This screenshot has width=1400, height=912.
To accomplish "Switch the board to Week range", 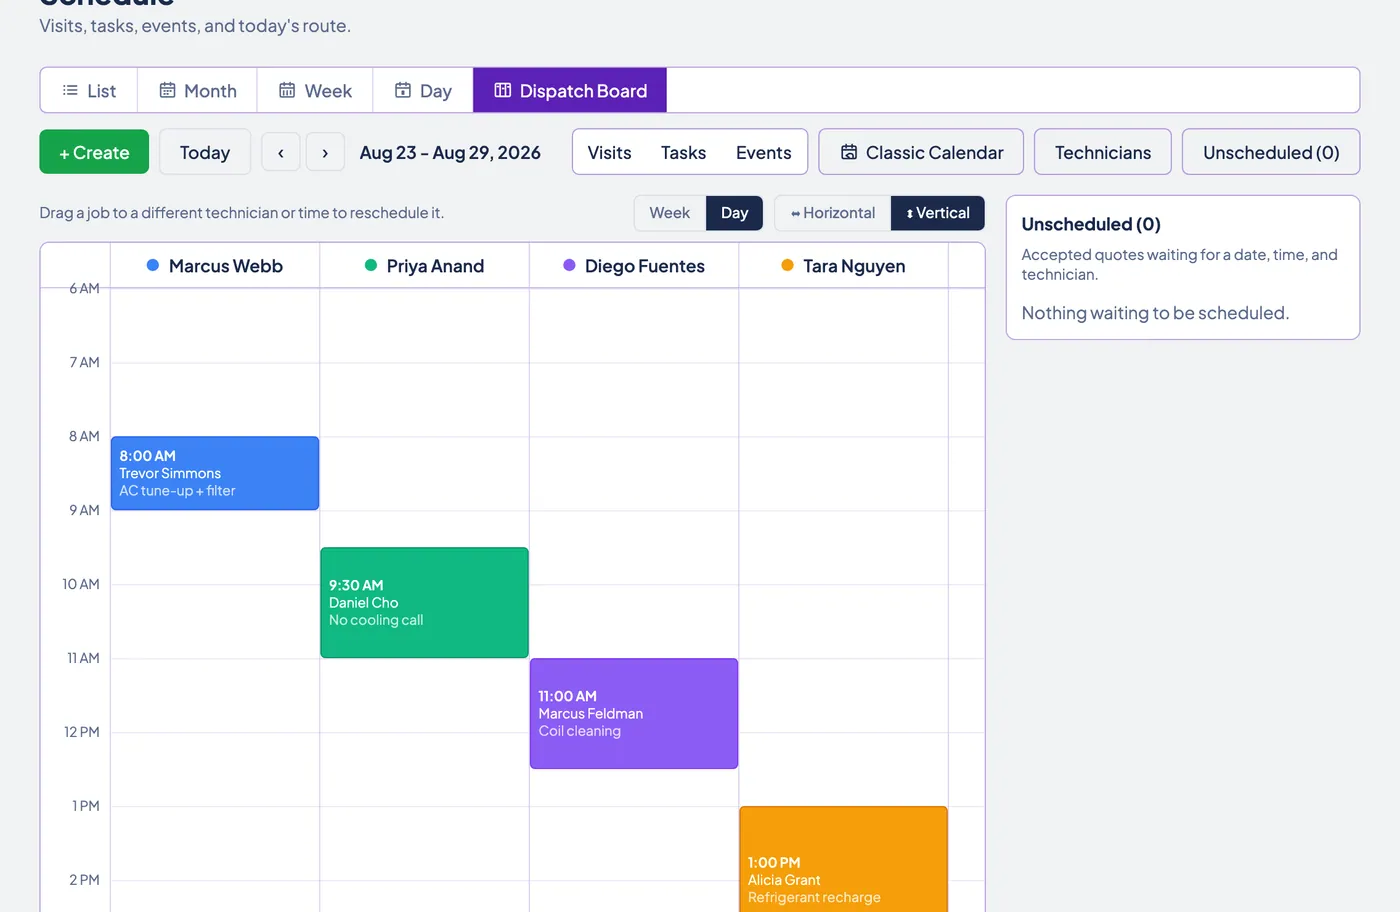I will (670, 213).
